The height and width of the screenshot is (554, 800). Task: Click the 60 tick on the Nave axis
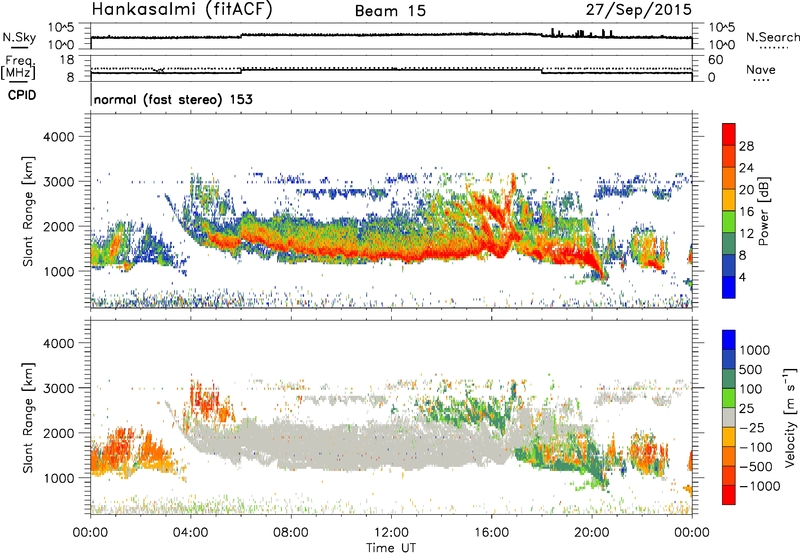pyautogui.click(x=716, y=60)
